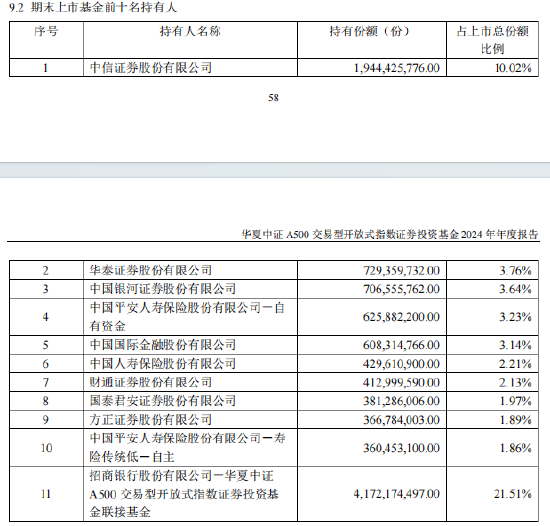Select share value 706,555,762.00
The width and height of the screenshot is (550, 526).
pos(401,289)
